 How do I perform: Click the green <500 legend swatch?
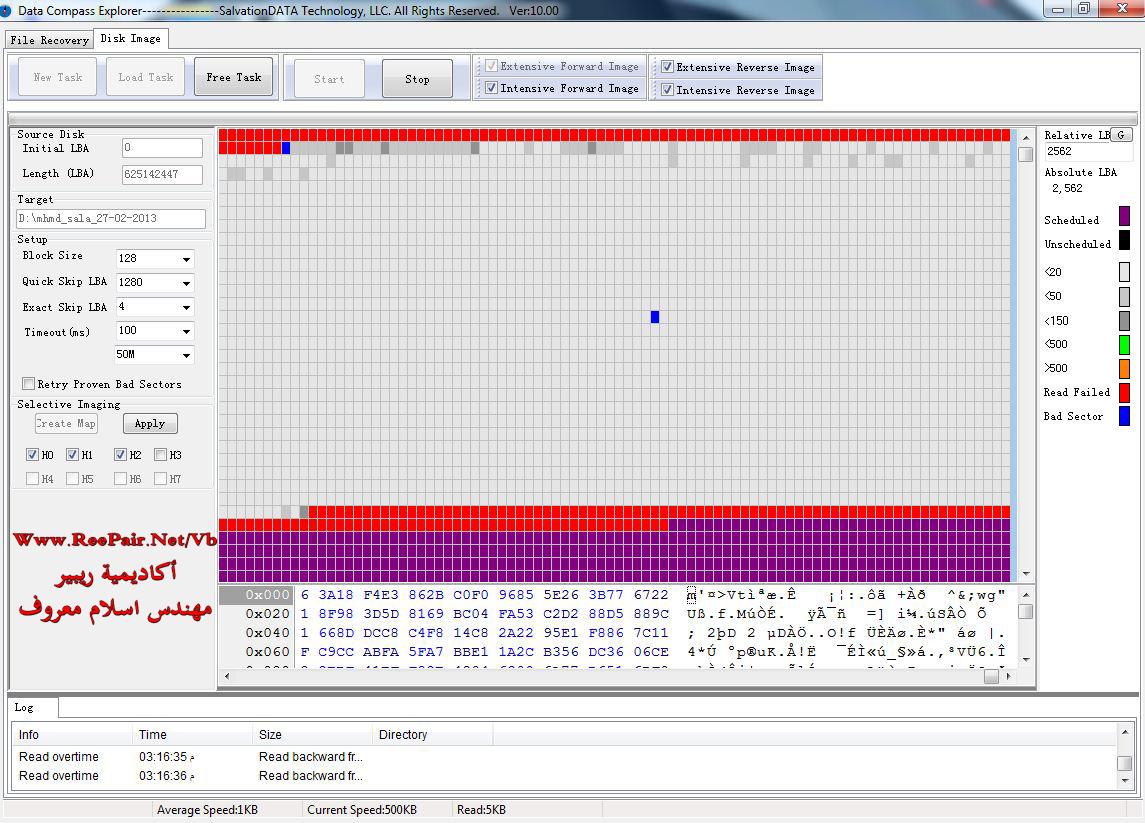click(x=1124, y=344)
